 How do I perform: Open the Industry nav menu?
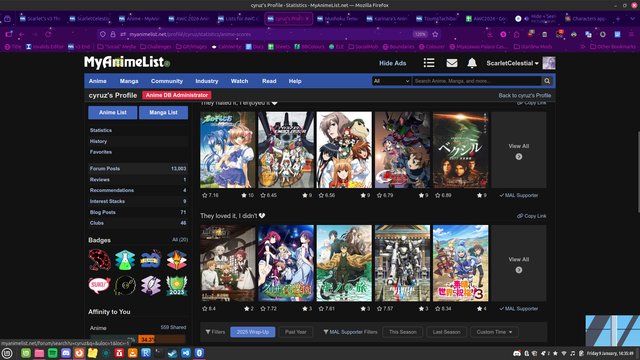pyautogui.click(x=207, y=81)
